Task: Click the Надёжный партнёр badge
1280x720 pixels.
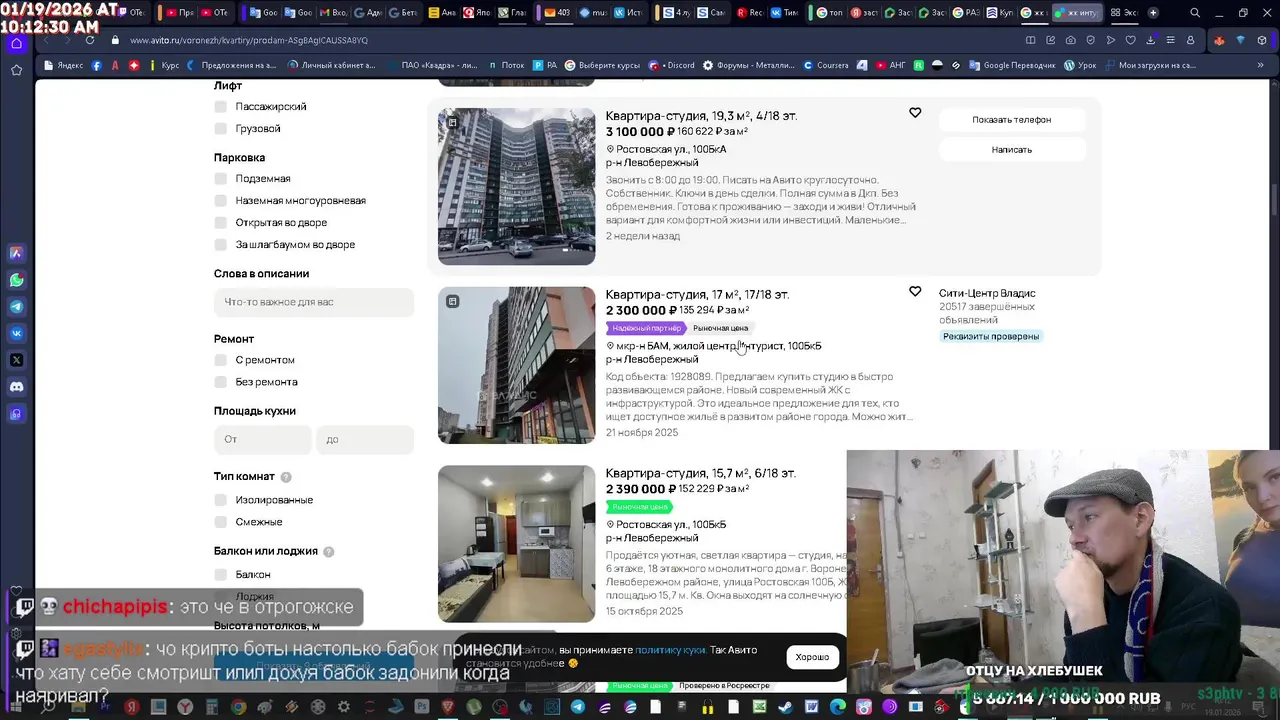Action: pyautogui.click(x=646, y=328)
